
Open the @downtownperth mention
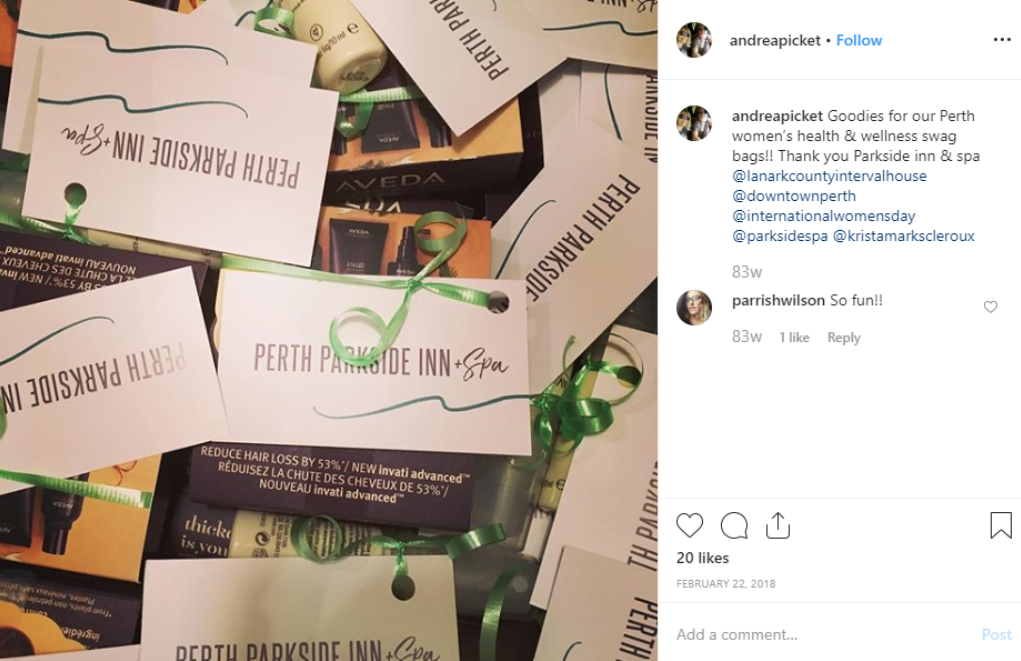click(794, 196)
